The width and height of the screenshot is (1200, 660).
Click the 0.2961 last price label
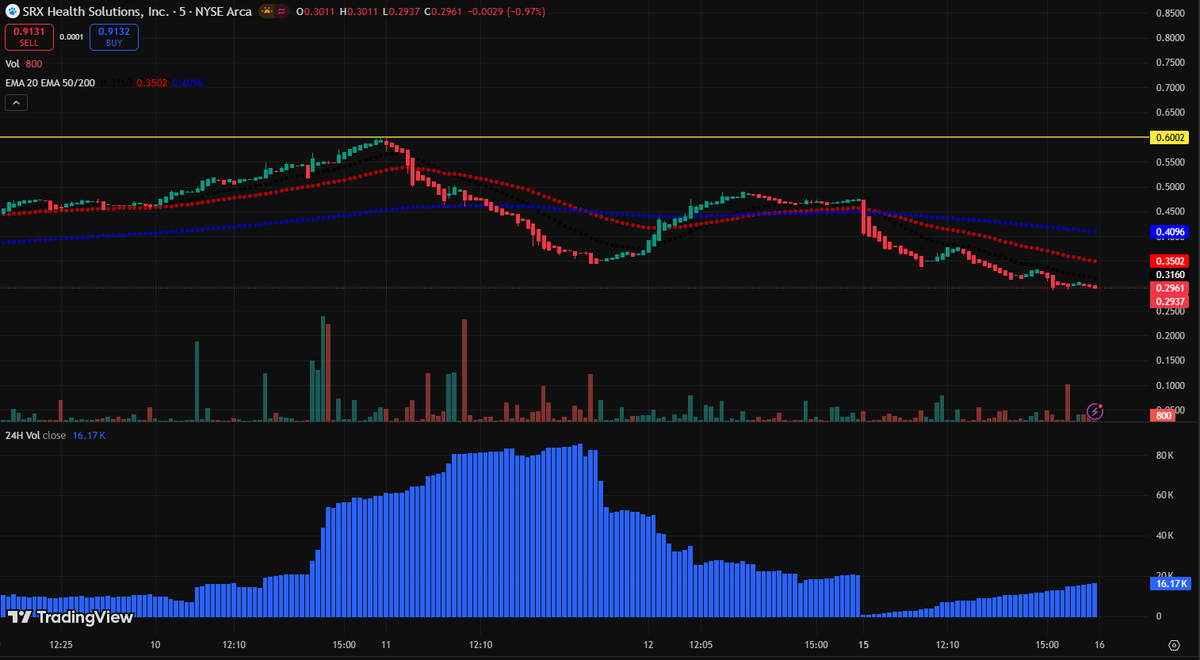click(1170, 288)
